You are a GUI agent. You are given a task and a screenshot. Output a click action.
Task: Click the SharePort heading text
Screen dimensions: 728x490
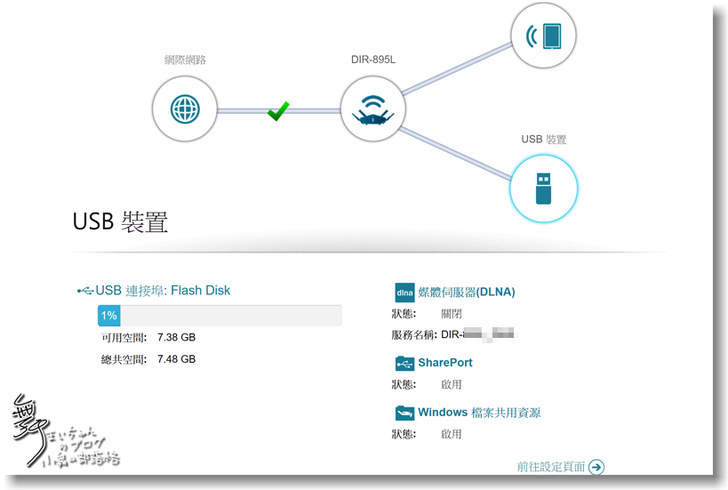pyautogui.click(x=445, y=363)
